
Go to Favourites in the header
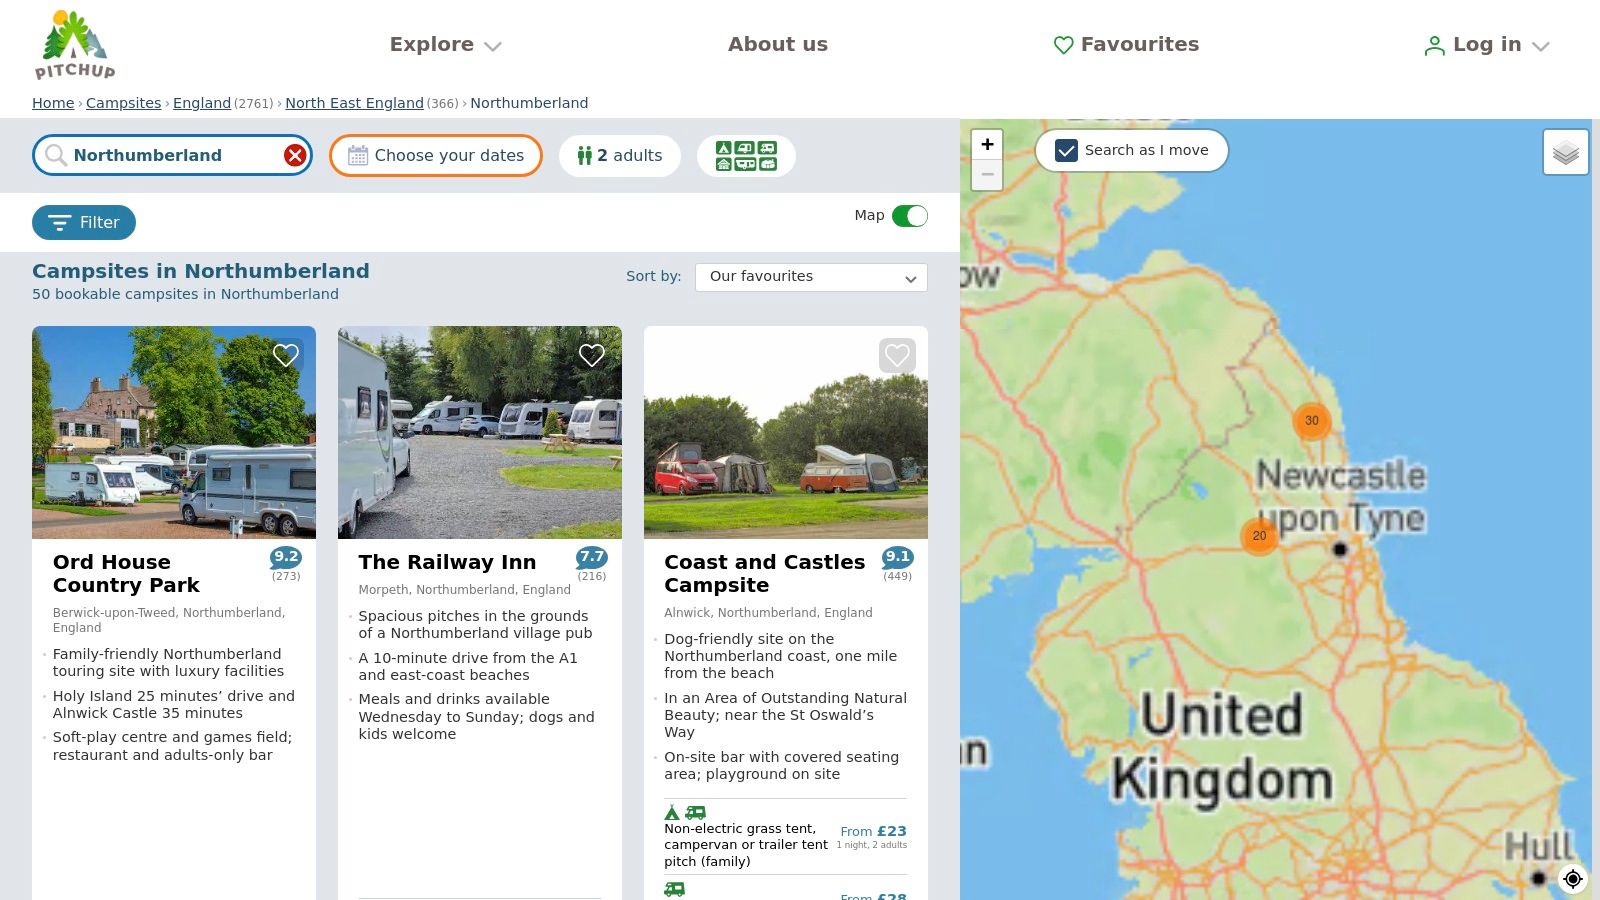coord(1126,45)
